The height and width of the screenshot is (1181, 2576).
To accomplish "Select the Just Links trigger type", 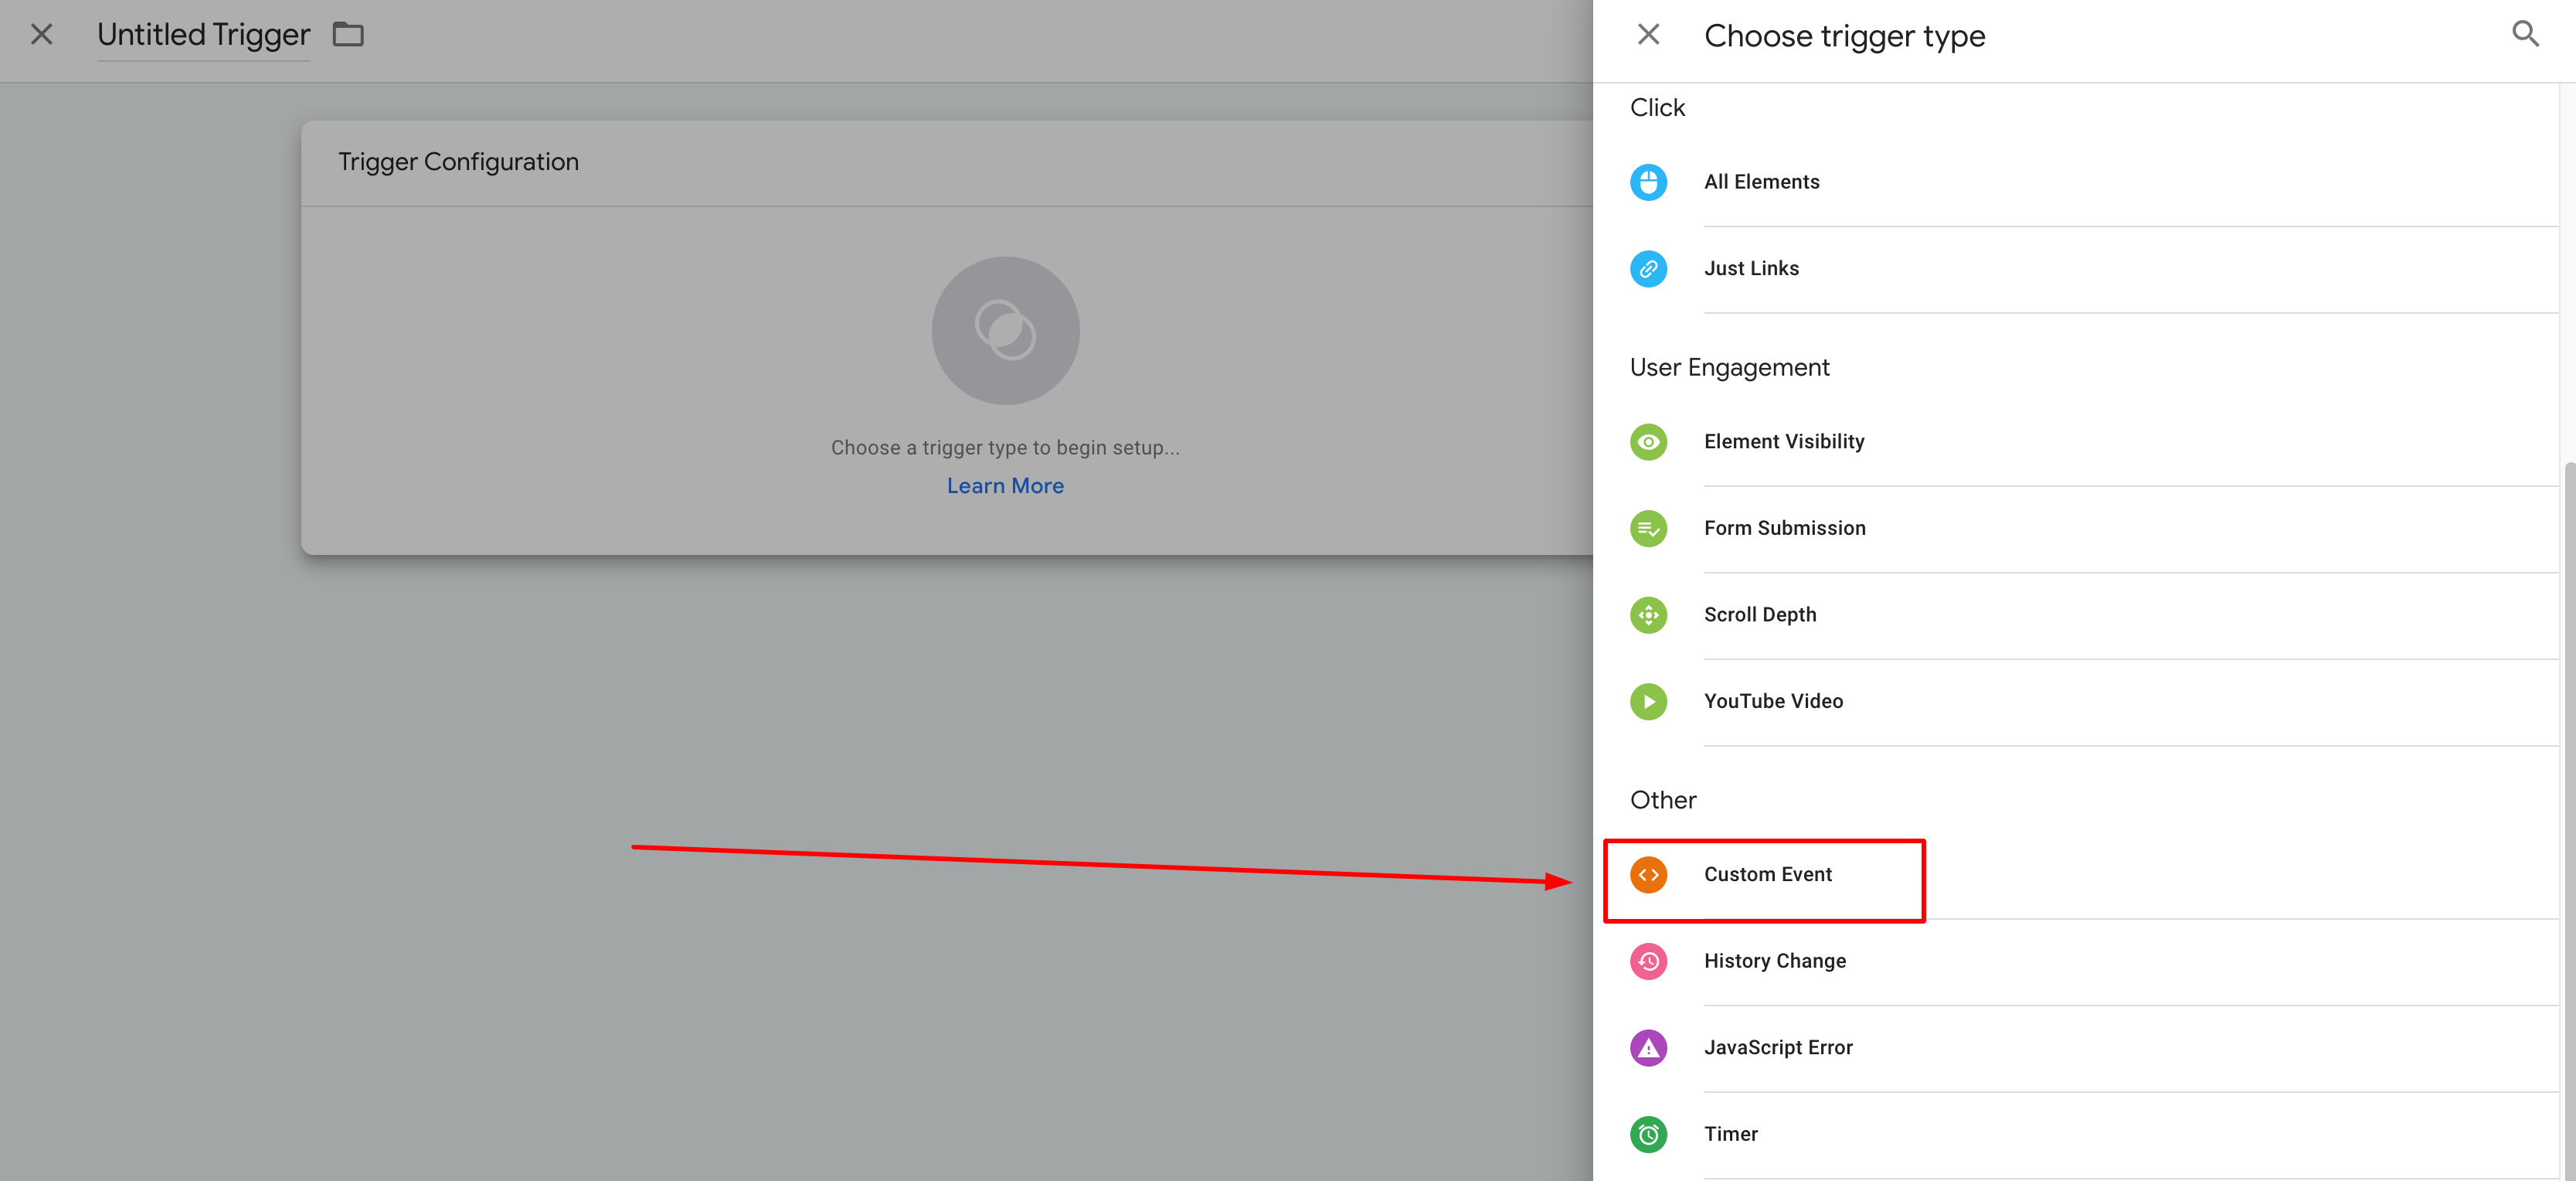I will click(2075, 268).
